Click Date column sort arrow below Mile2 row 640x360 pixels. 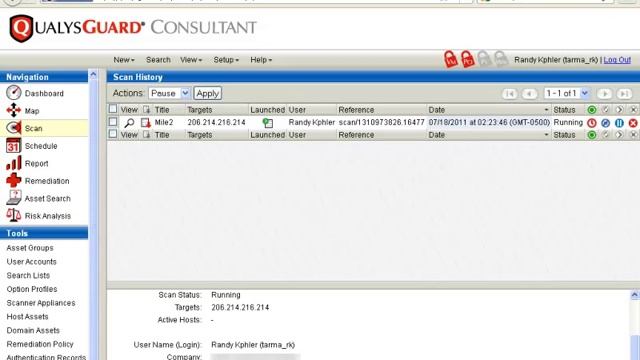546,135
